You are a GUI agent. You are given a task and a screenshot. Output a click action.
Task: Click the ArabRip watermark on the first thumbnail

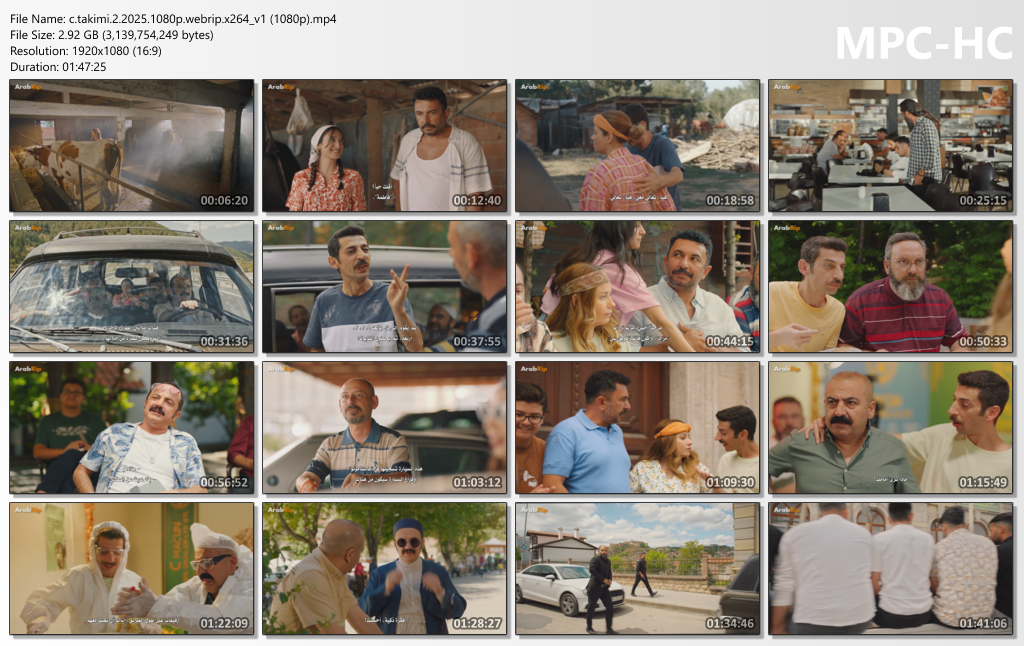(28, 88)
